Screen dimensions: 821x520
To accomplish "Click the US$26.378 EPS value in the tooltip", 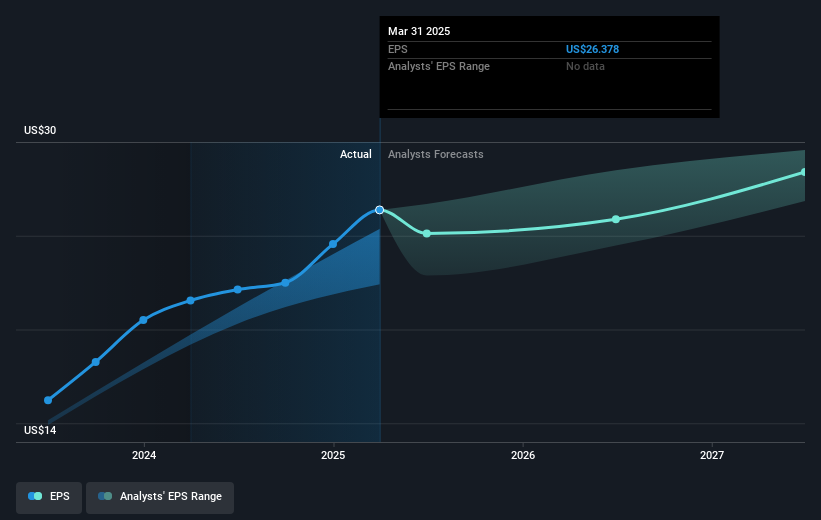I will 592,49.
